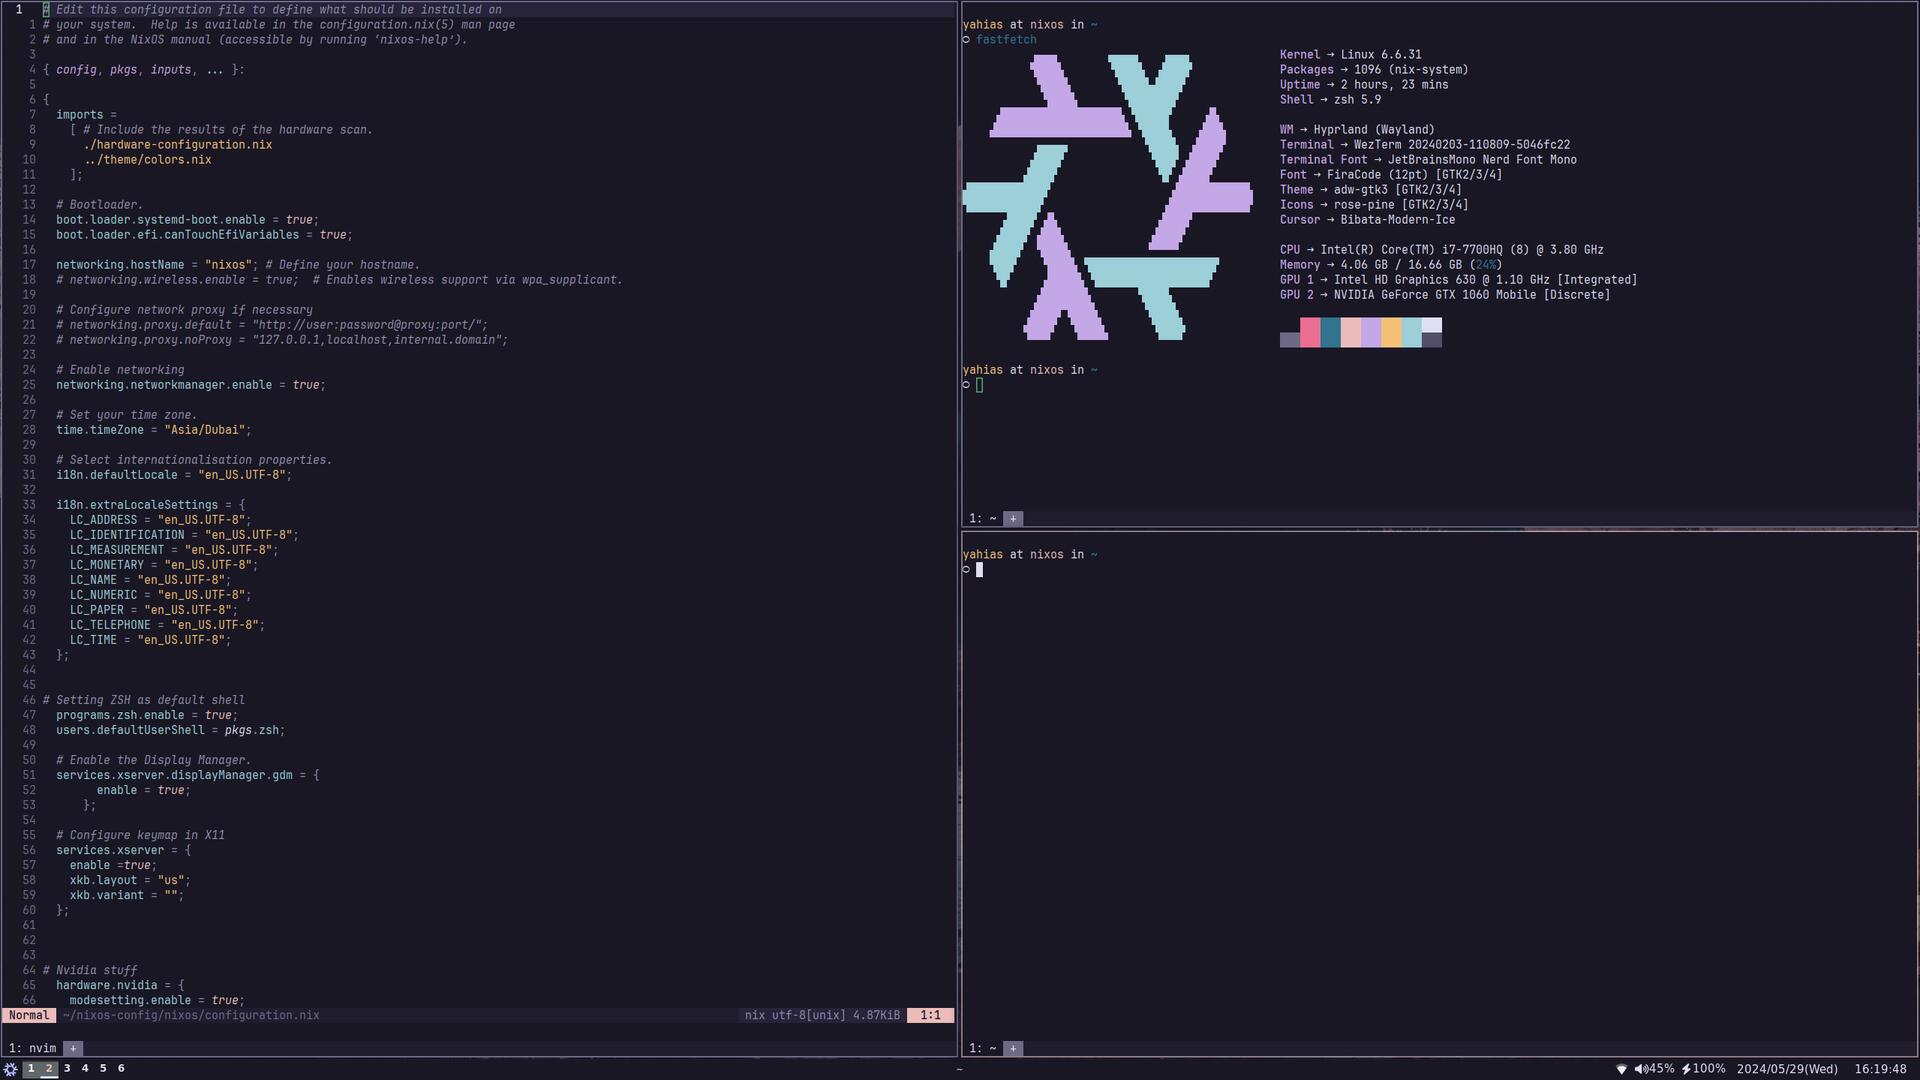Click the Normal mode indicator in nvim statusline
This screenshot has width=1920, height=1080.
[29, 1015]
